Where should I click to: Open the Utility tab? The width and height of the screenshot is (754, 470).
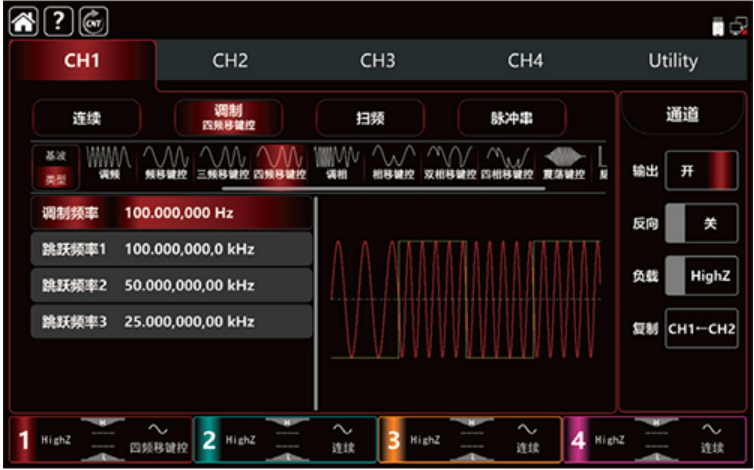(672, 61)
